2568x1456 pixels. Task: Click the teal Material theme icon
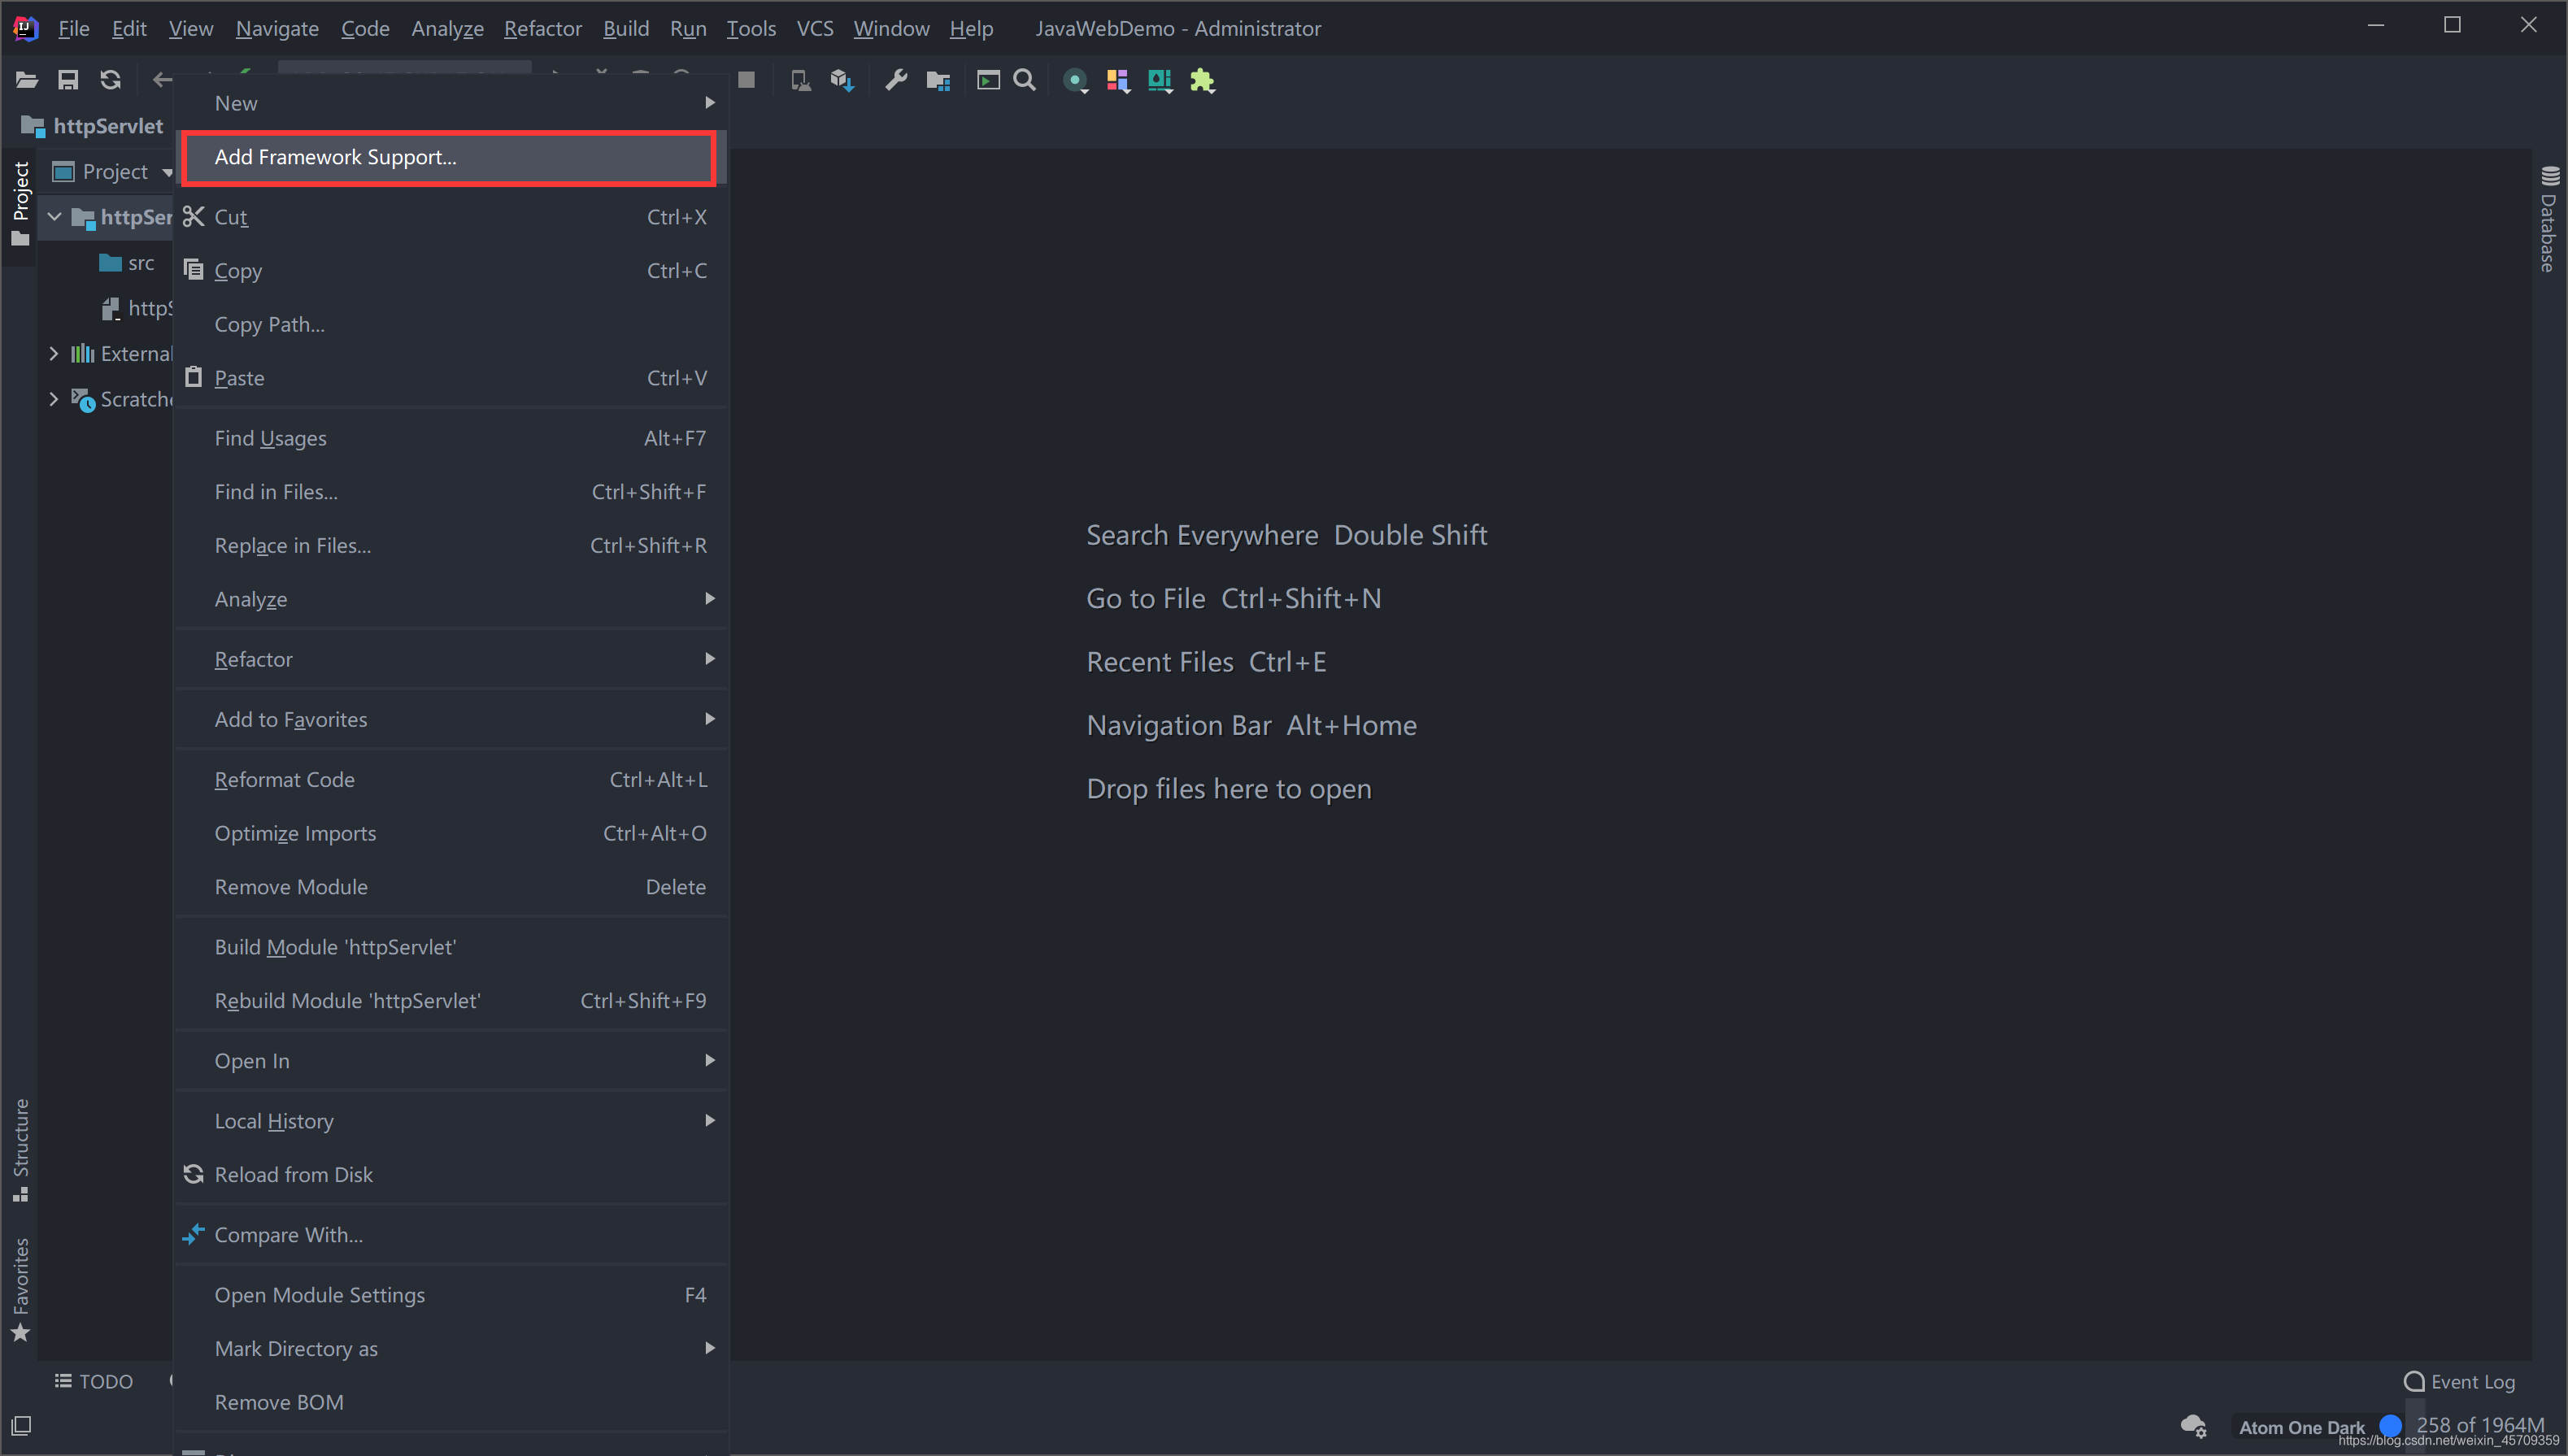(1160, 80)
